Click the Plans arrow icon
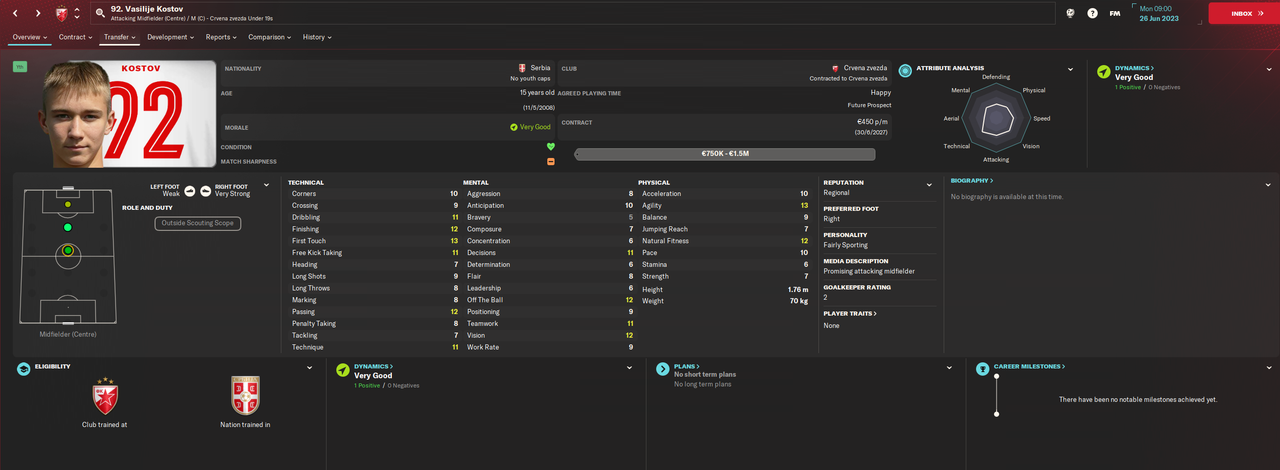 point(662,369)
